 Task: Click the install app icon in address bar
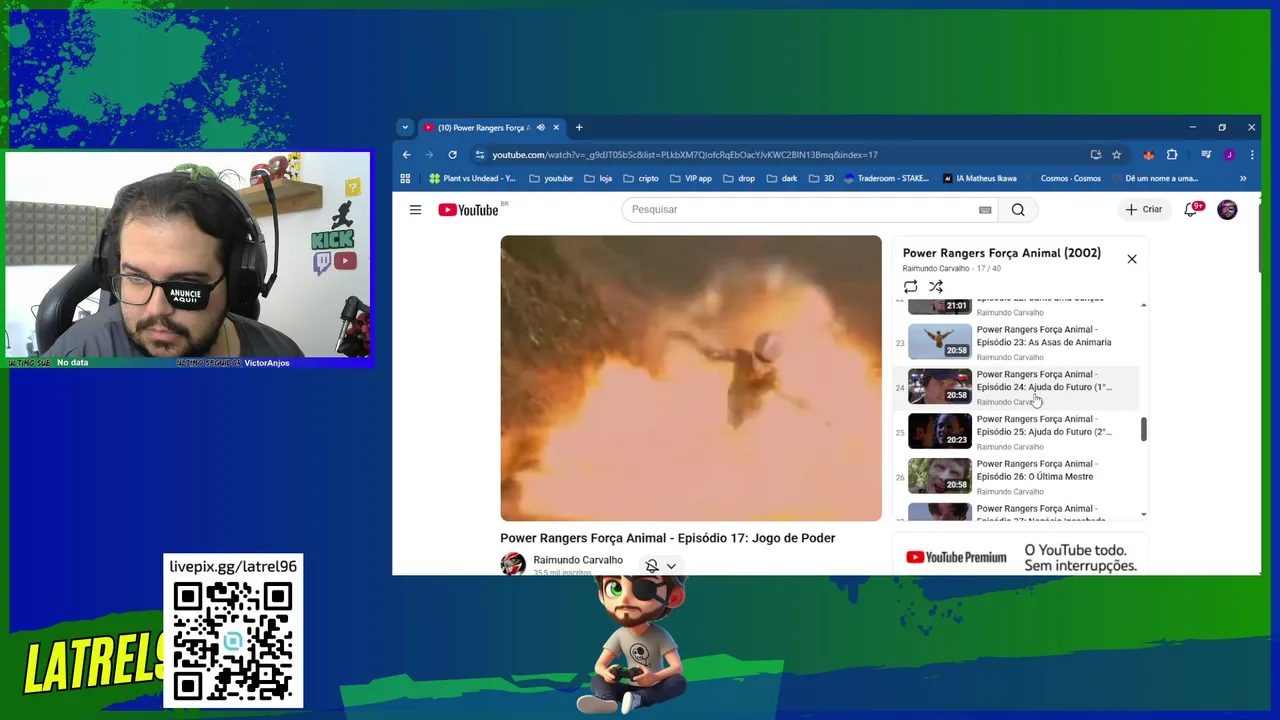click(x=1096, y=155)
